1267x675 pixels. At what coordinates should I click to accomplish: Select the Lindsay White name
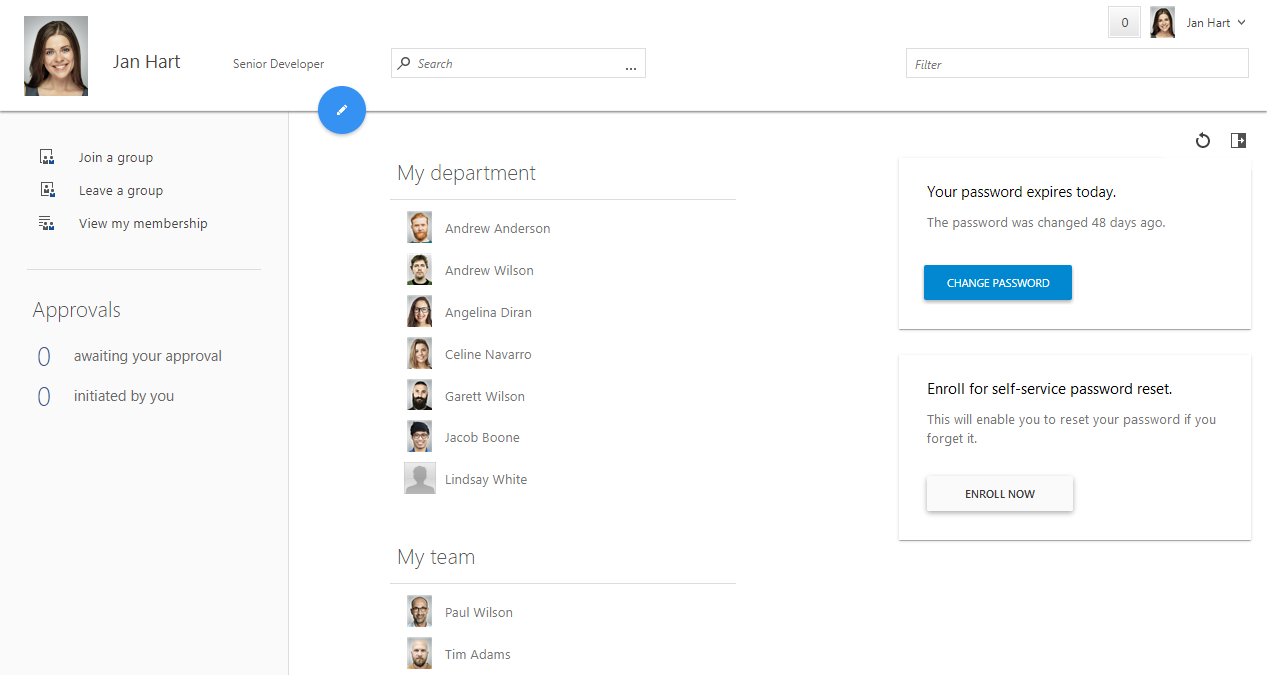tap(486, 479)
